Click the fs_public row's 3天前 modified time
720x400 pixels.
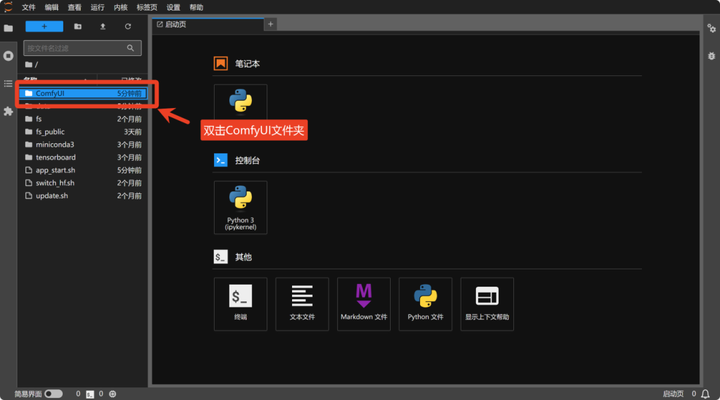133,132
